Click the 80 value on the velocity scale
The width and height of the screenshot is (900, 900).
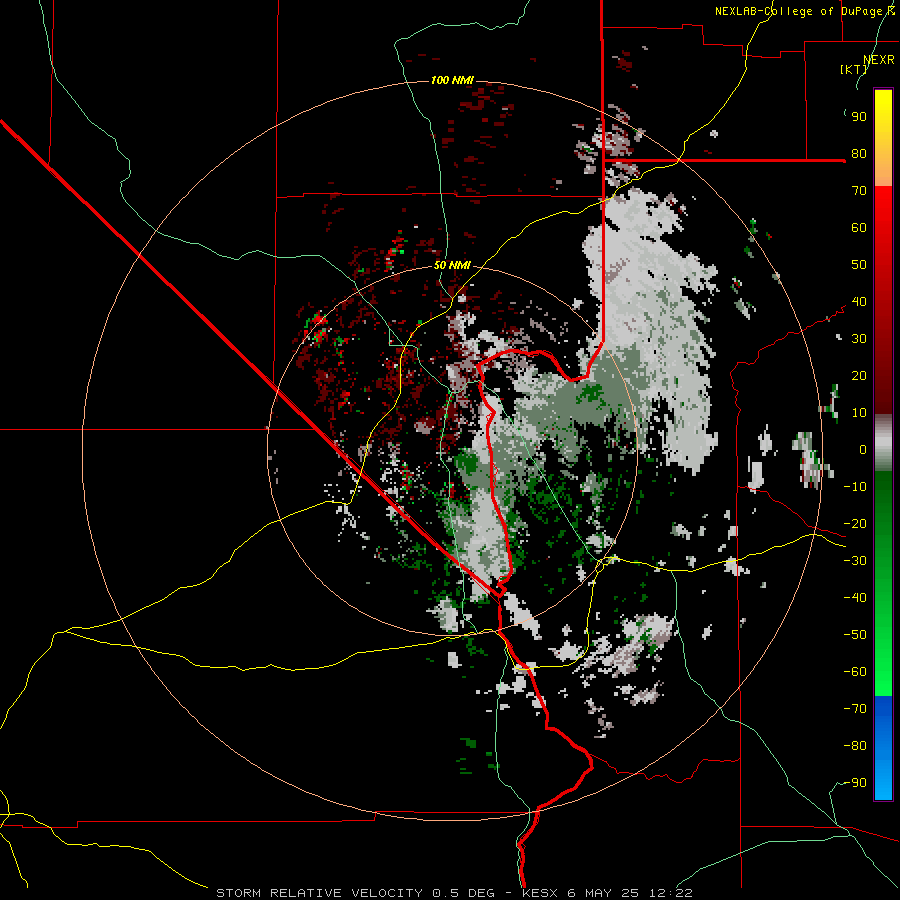pos(859,153)
